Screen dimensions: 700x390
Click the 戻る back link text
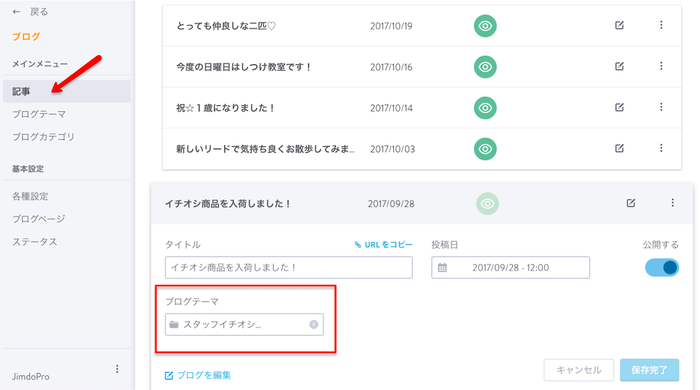pyautogui.click(x=39, y=12)
